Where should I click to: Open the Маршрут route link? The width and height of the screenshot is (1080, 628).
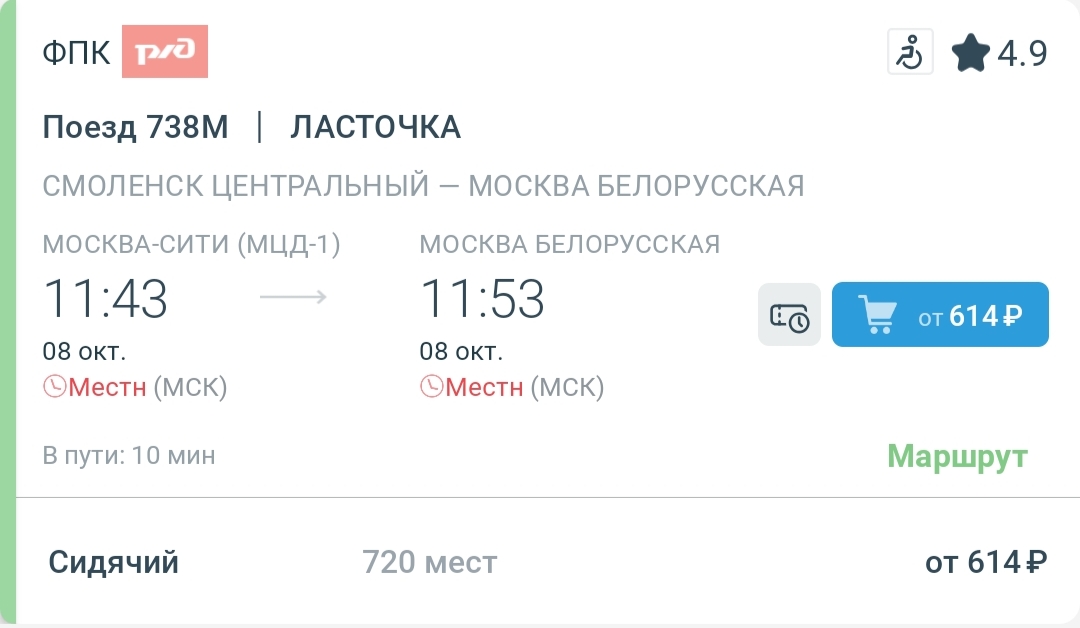point(957,457)
